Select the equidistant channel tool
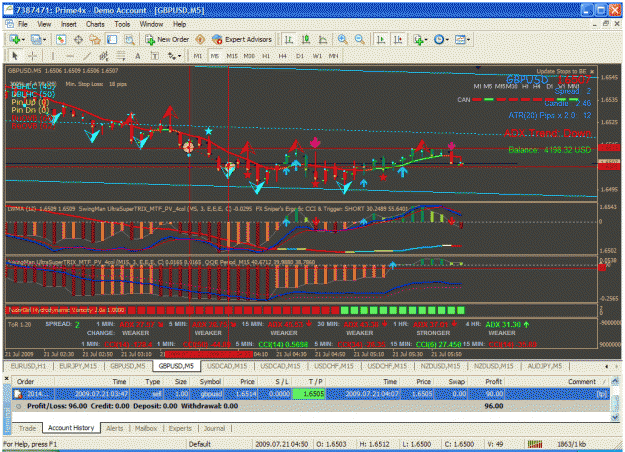 click(x=104, y=56)
